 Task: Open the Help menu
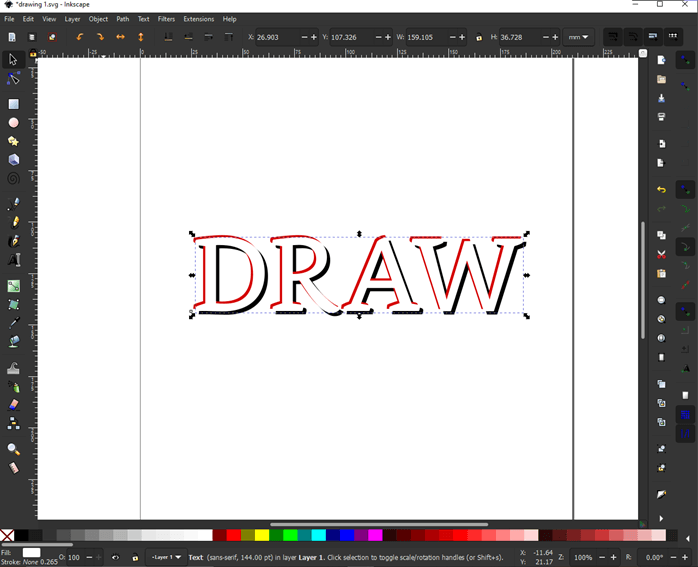click(x=229, y=19)
